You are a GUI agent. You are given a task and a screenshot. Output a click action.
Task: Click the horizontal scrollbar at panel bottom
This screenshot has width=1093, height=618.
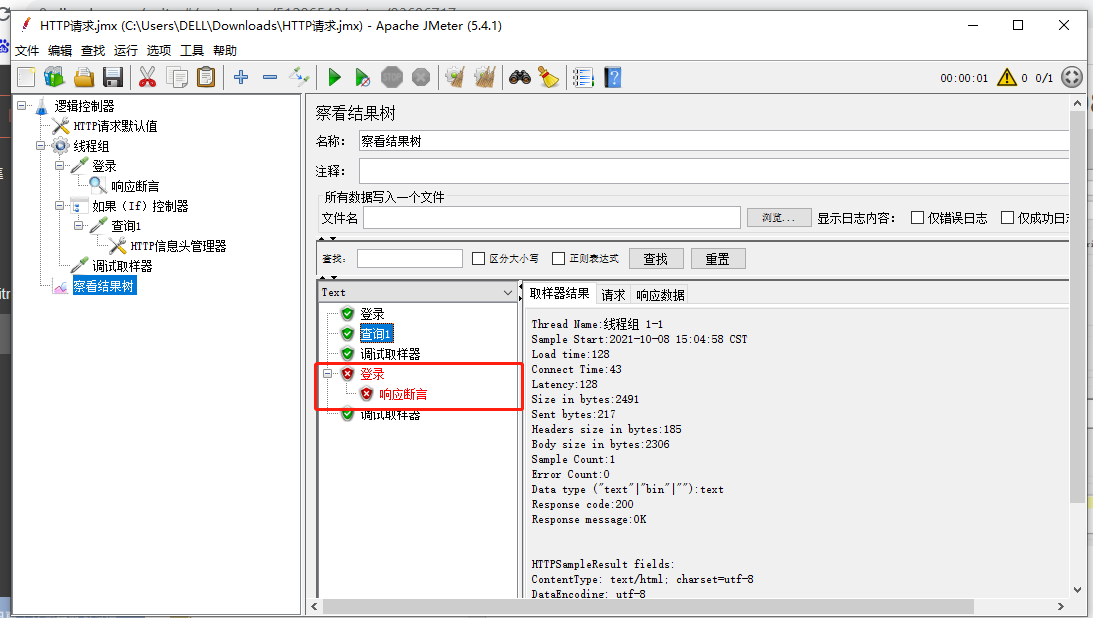(x=646, y=606)
